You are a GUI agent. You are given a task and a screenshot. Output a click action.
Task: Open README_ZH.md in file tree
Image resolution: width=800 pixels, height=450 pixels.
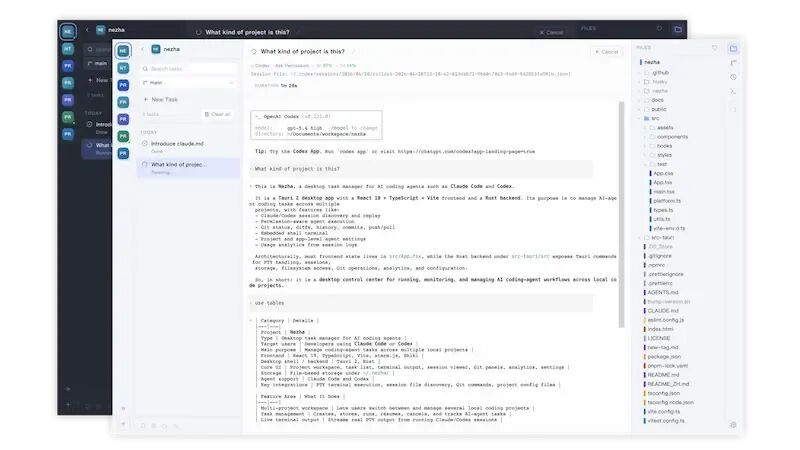pos(667,384)
